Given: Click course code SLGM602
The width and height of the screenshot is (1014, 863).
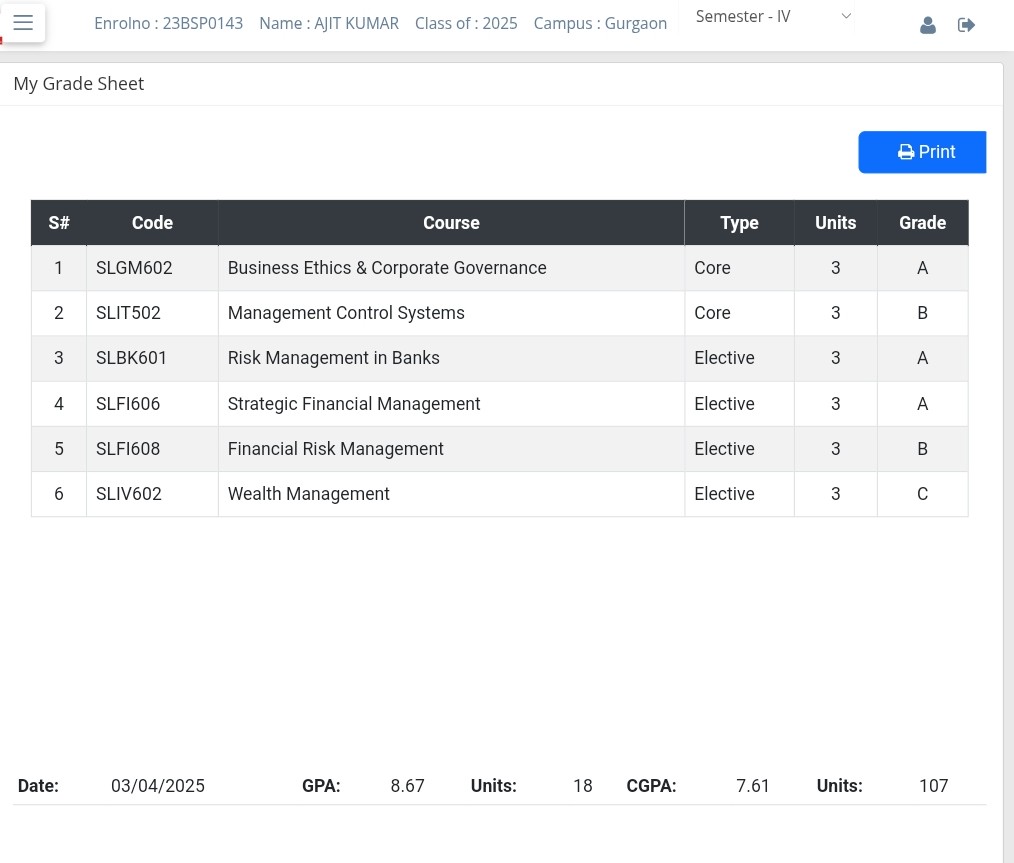Looking at the screenshot, I should (x=134, y=268).
